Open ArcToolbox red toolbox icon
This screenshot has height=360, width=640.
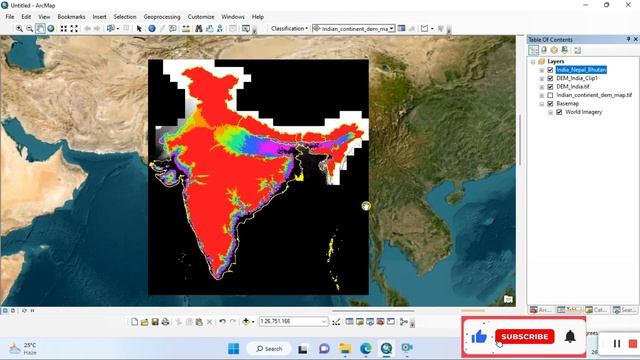(x=380, y=322)
